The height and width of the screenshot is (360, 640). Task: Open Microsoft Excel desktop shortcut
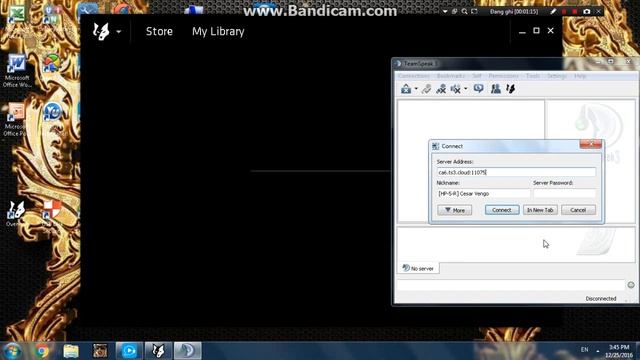coord(17,14)
